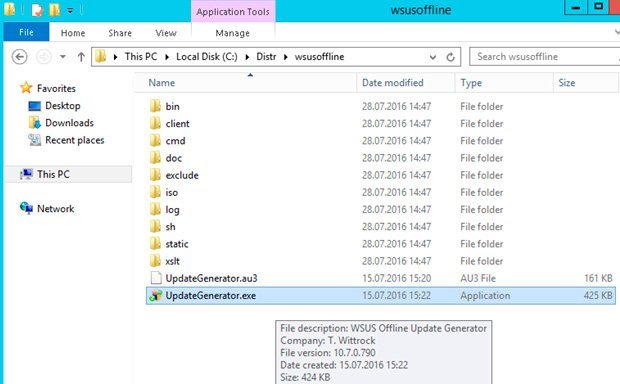Image resolution: width=620 pixels, height=384 pixels.
Task: Select the static folder icon
Action: click(x=156, y=244)
